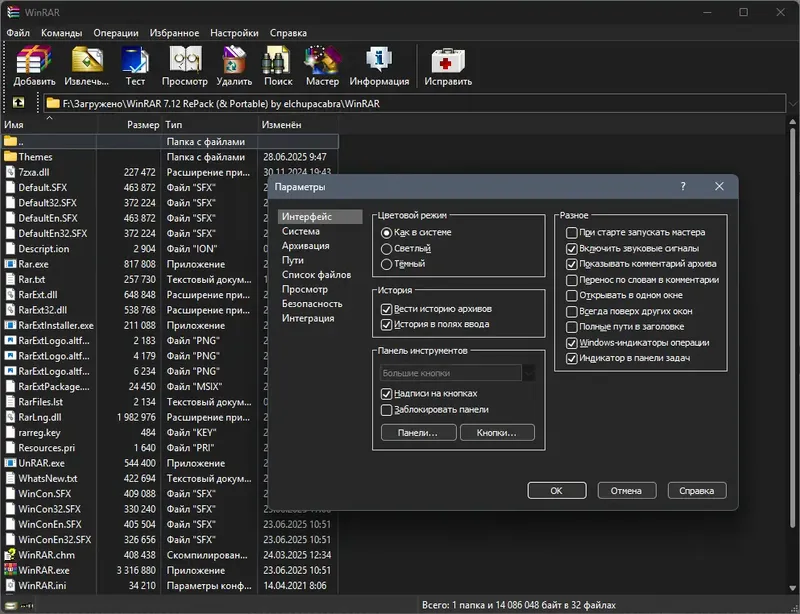This screenshot has width=800, height=614.
Task: Launch the Мастер (Wizard) toolbar icon
Action: pyautogui.click(x=322, y=61)
